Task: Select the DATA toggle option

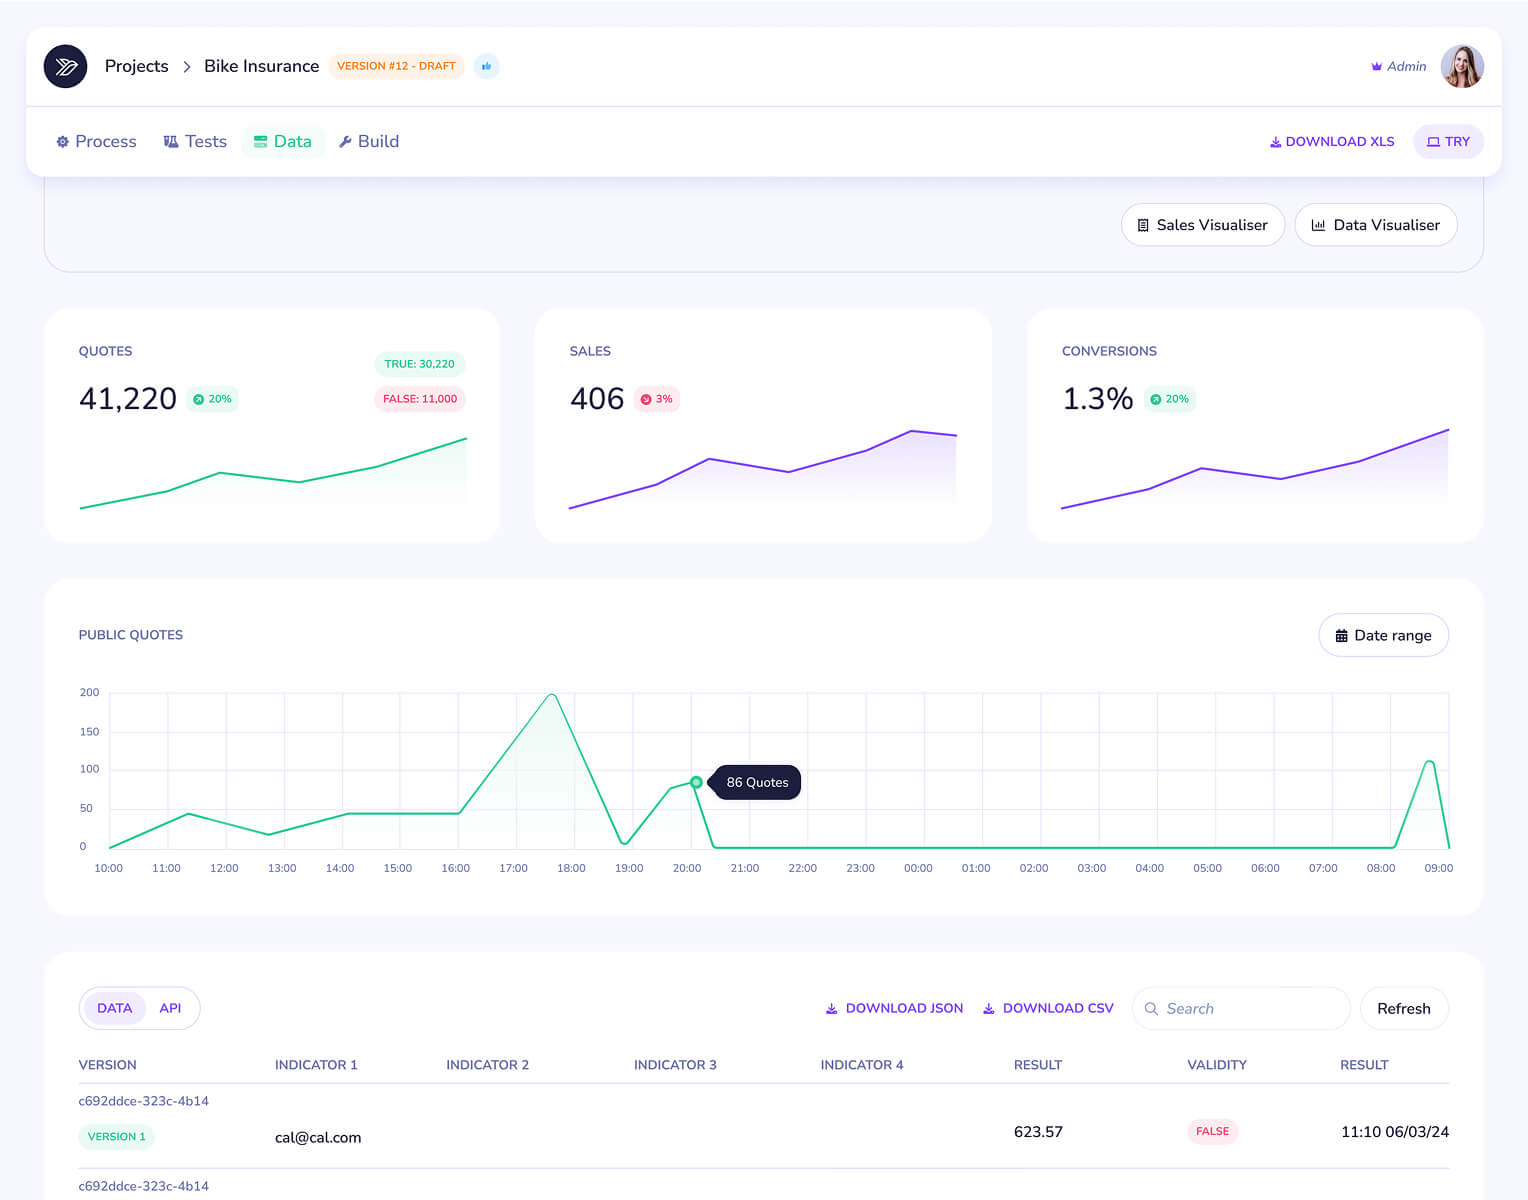Action: click(x=114, y=1008)
